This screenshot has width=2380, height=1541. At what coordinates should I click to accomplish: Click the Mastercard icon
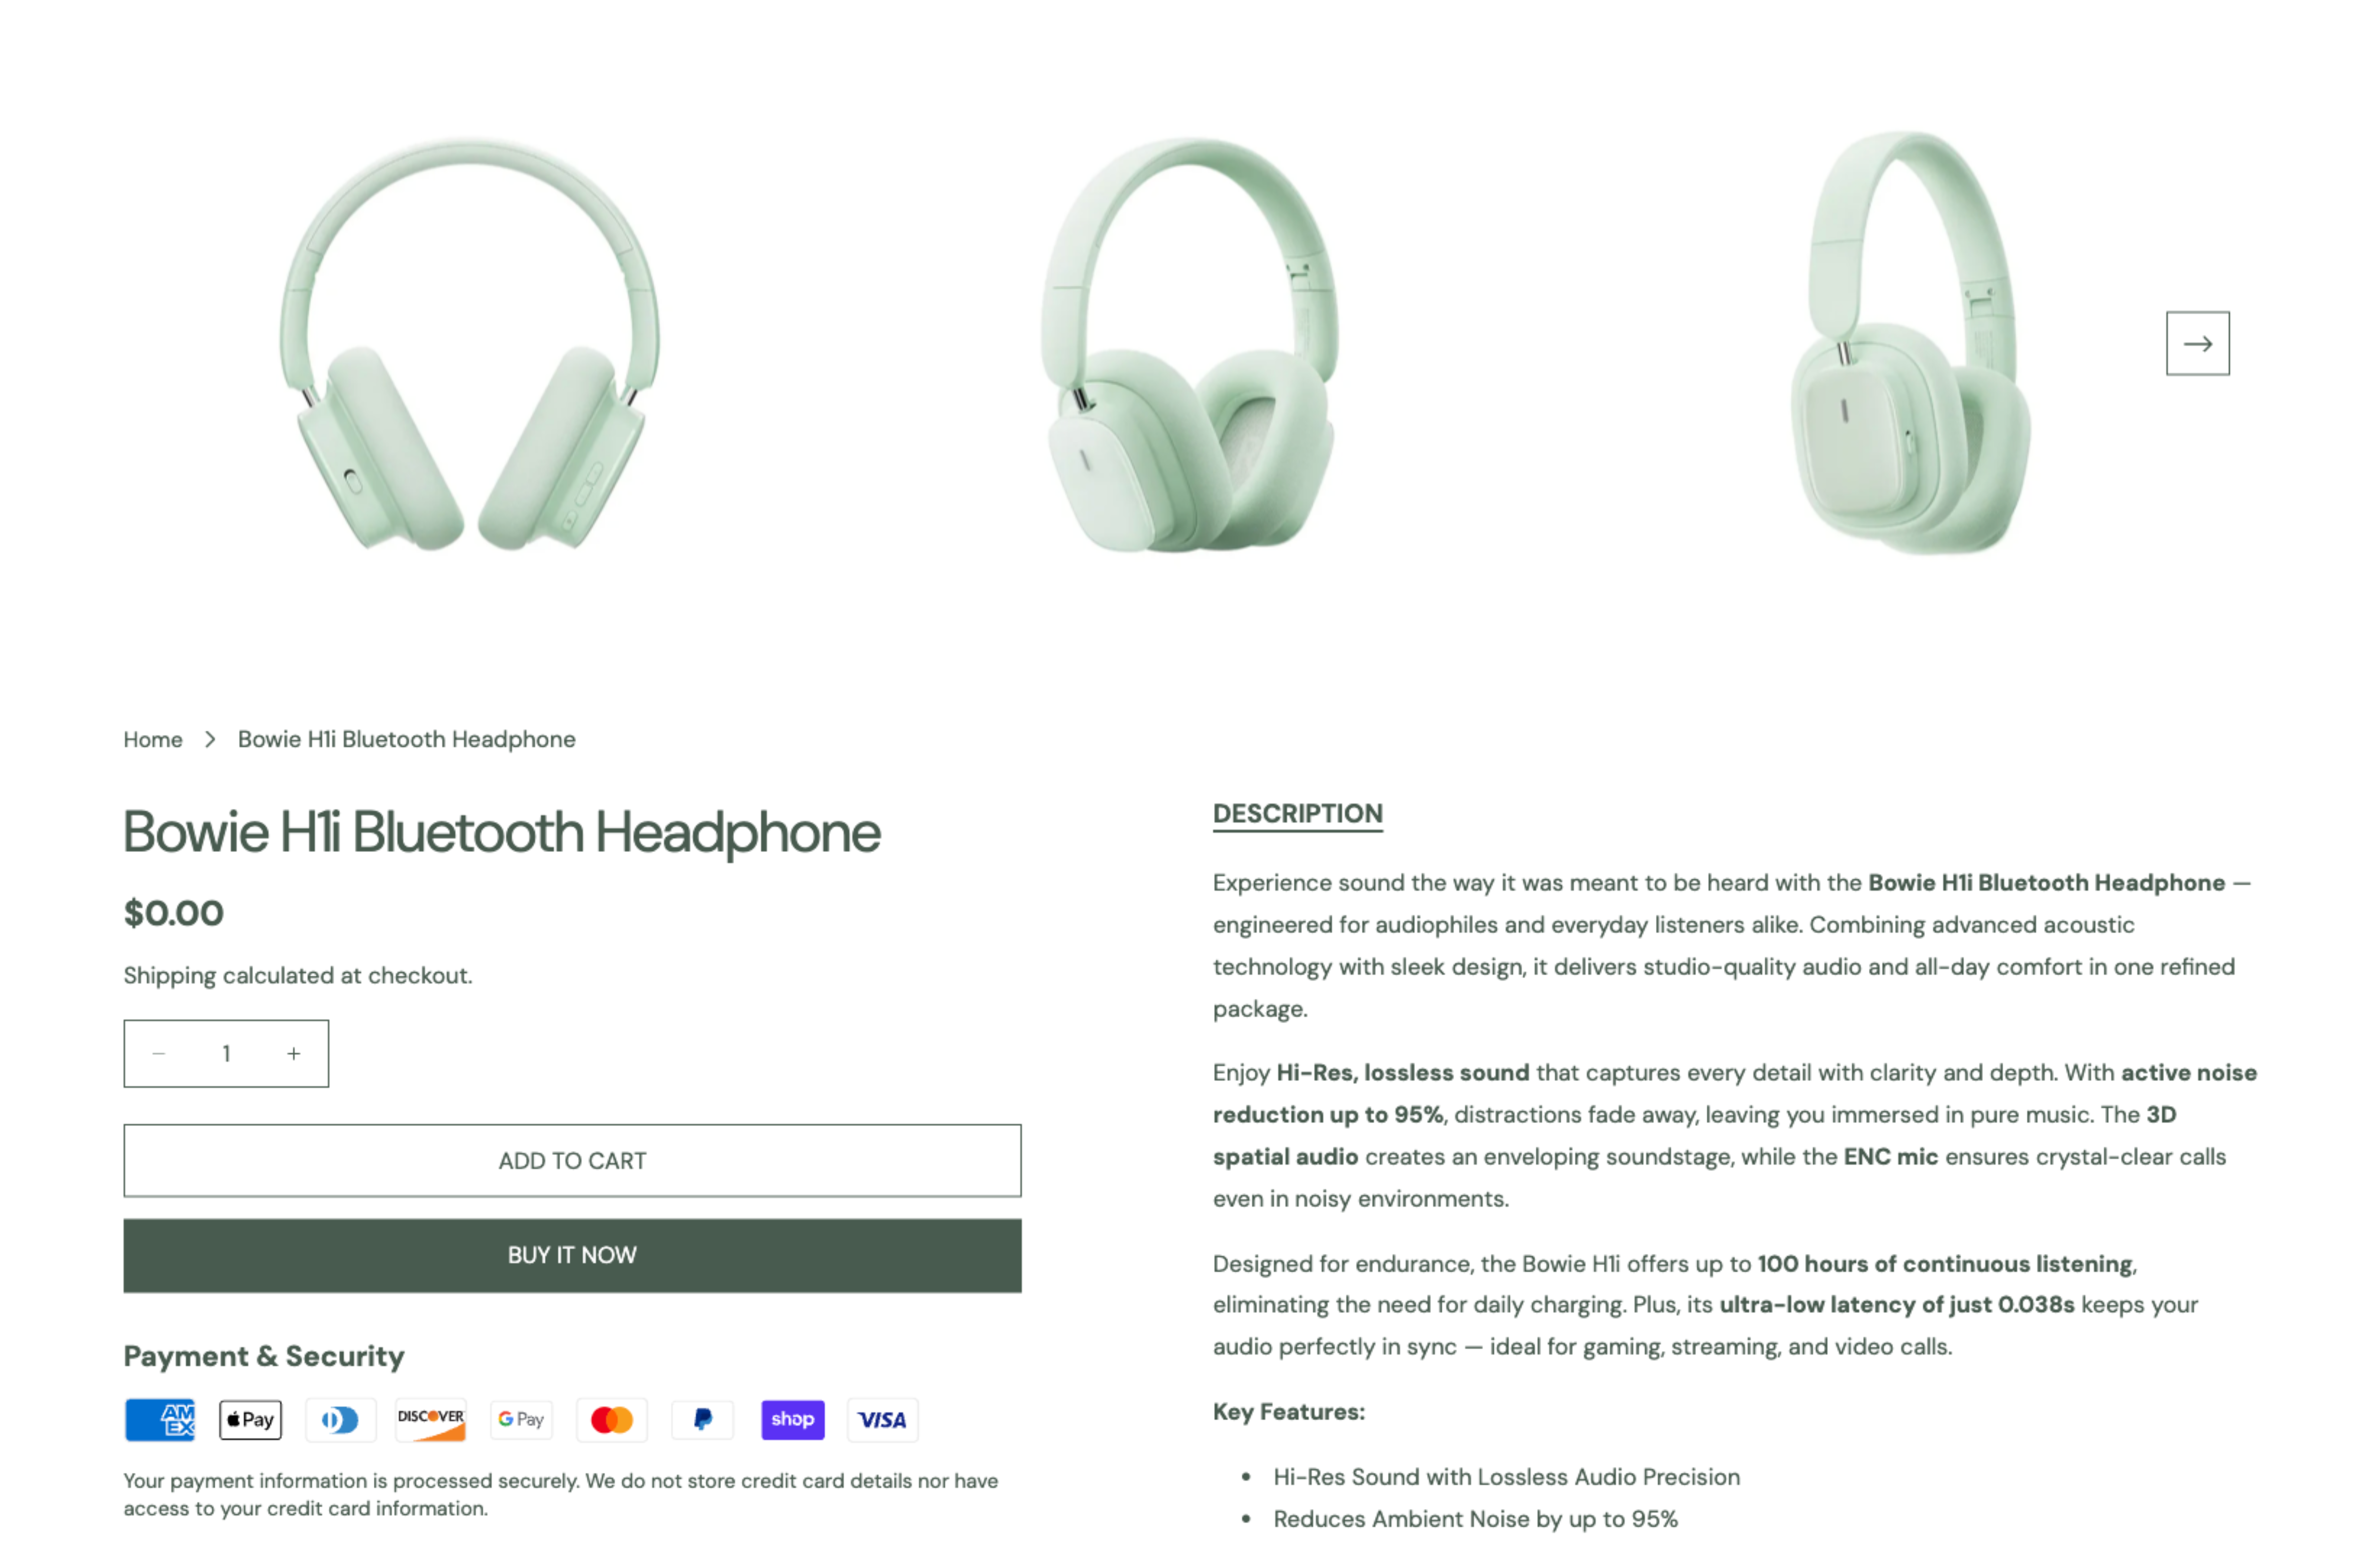(612, 1419)
